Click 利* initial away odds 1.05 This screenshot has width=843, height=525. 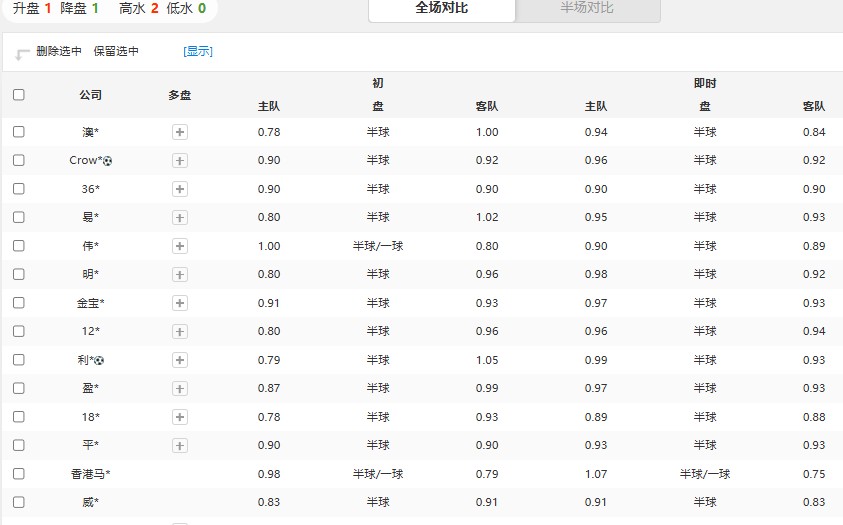coord(487,360)
